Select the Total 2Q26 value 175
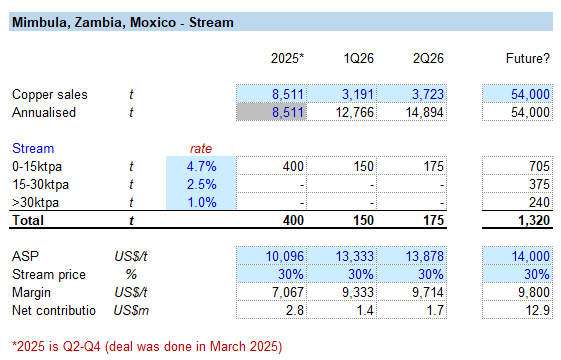Screen dimensions: 561x360 click(412, 220)
